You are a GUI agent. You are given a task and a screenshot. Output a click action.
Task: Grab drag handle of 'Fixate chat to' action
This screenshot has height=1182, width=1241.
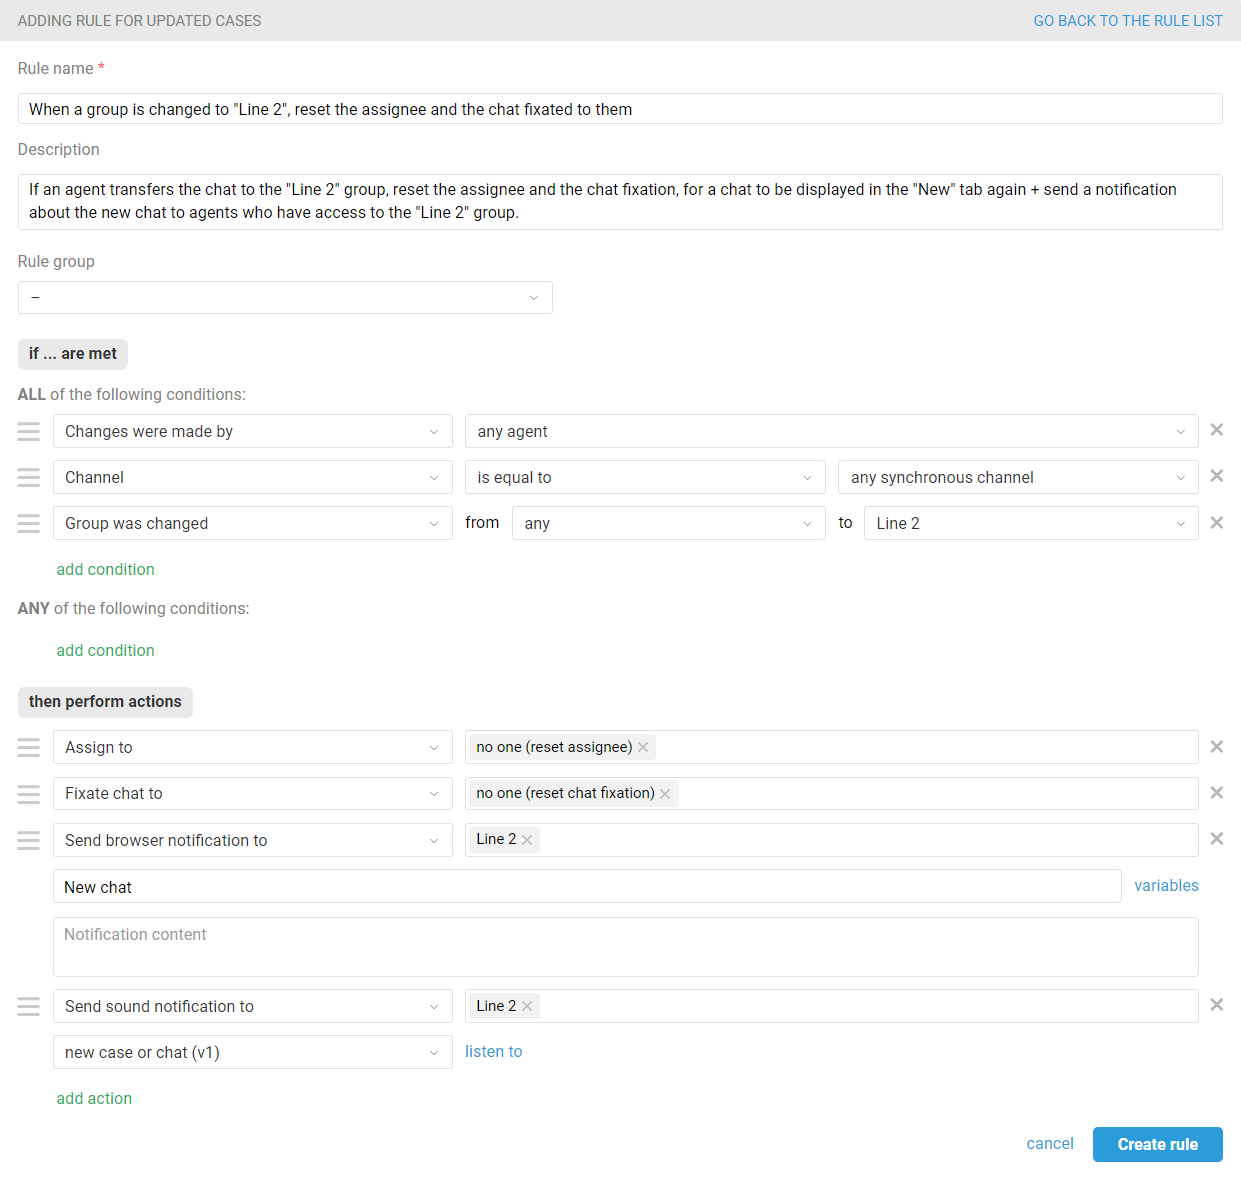[29, 794]
